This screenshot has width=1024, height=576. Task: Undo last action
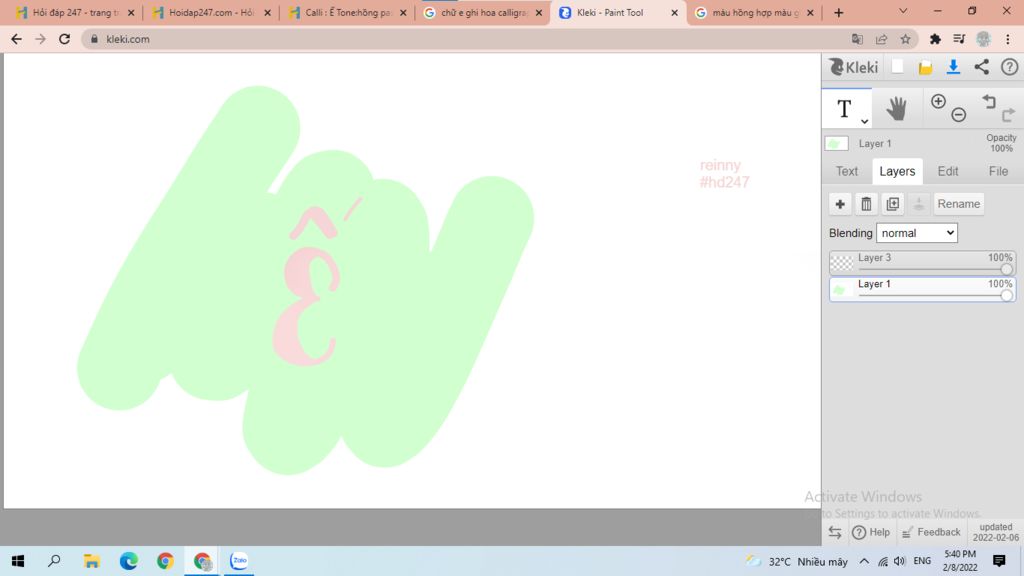pyautogui.click(x=989, y=101)
